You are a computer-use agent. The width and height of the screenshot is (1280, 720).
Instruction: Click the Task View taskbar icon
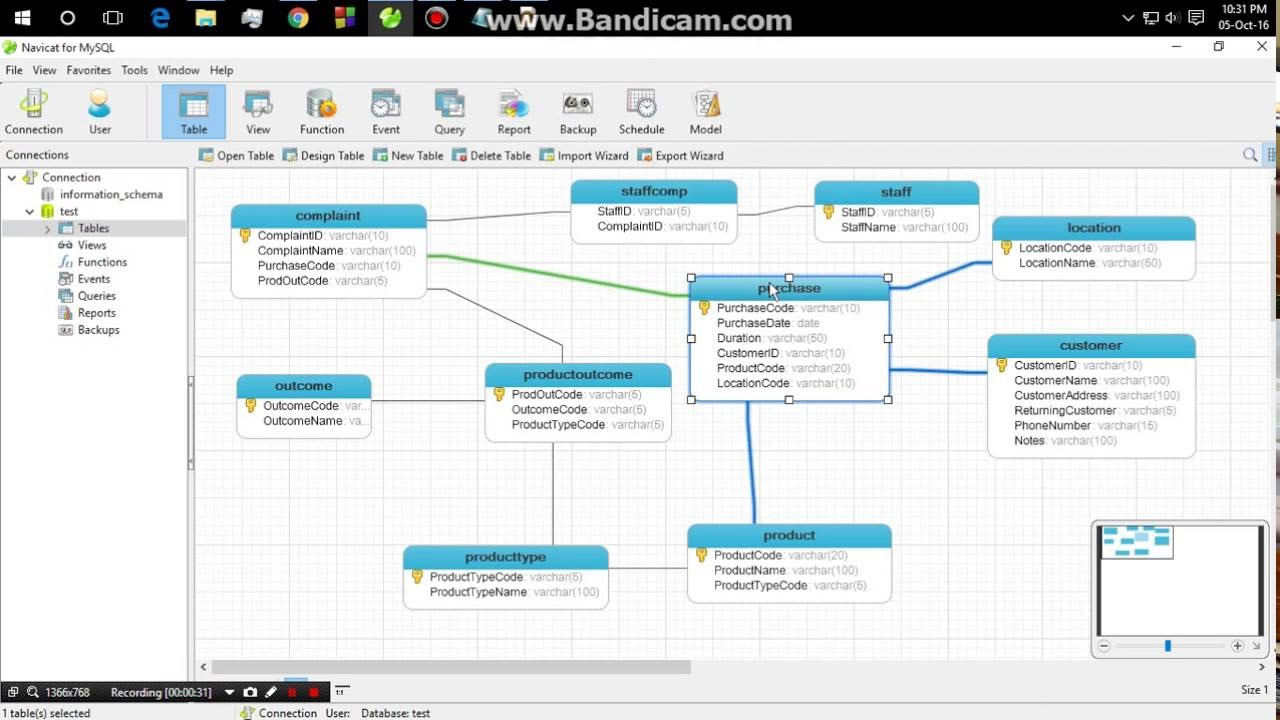[x=113, y=18]
